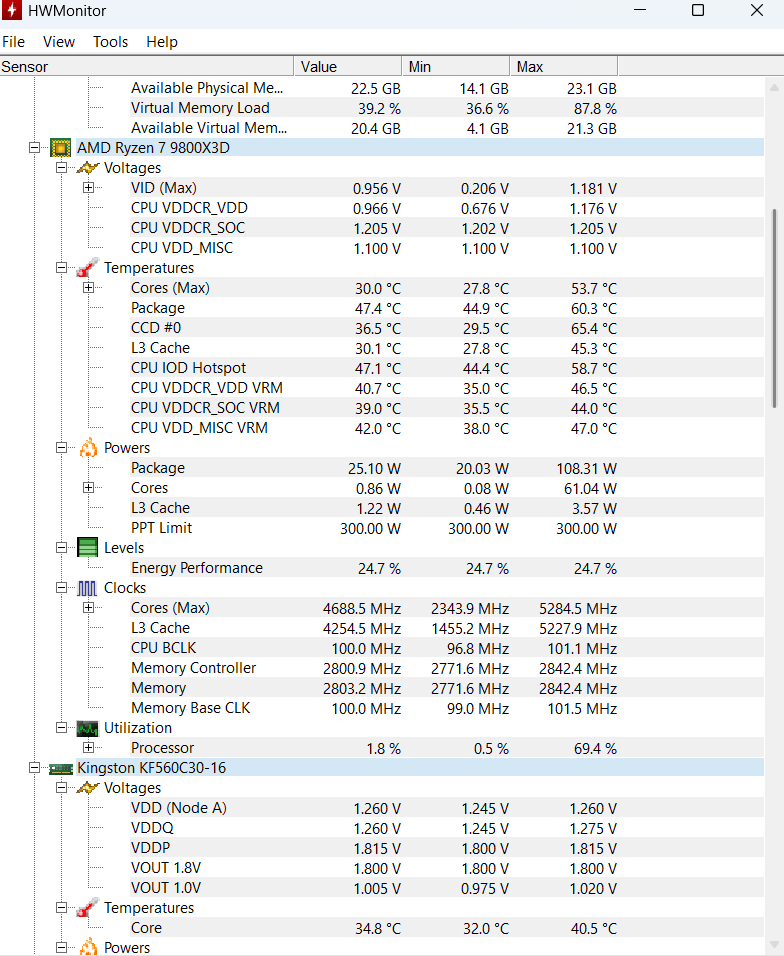Collapse the Kingston KF560C30-16 node
Screen dimensions: 784x956
click(35, 768)
